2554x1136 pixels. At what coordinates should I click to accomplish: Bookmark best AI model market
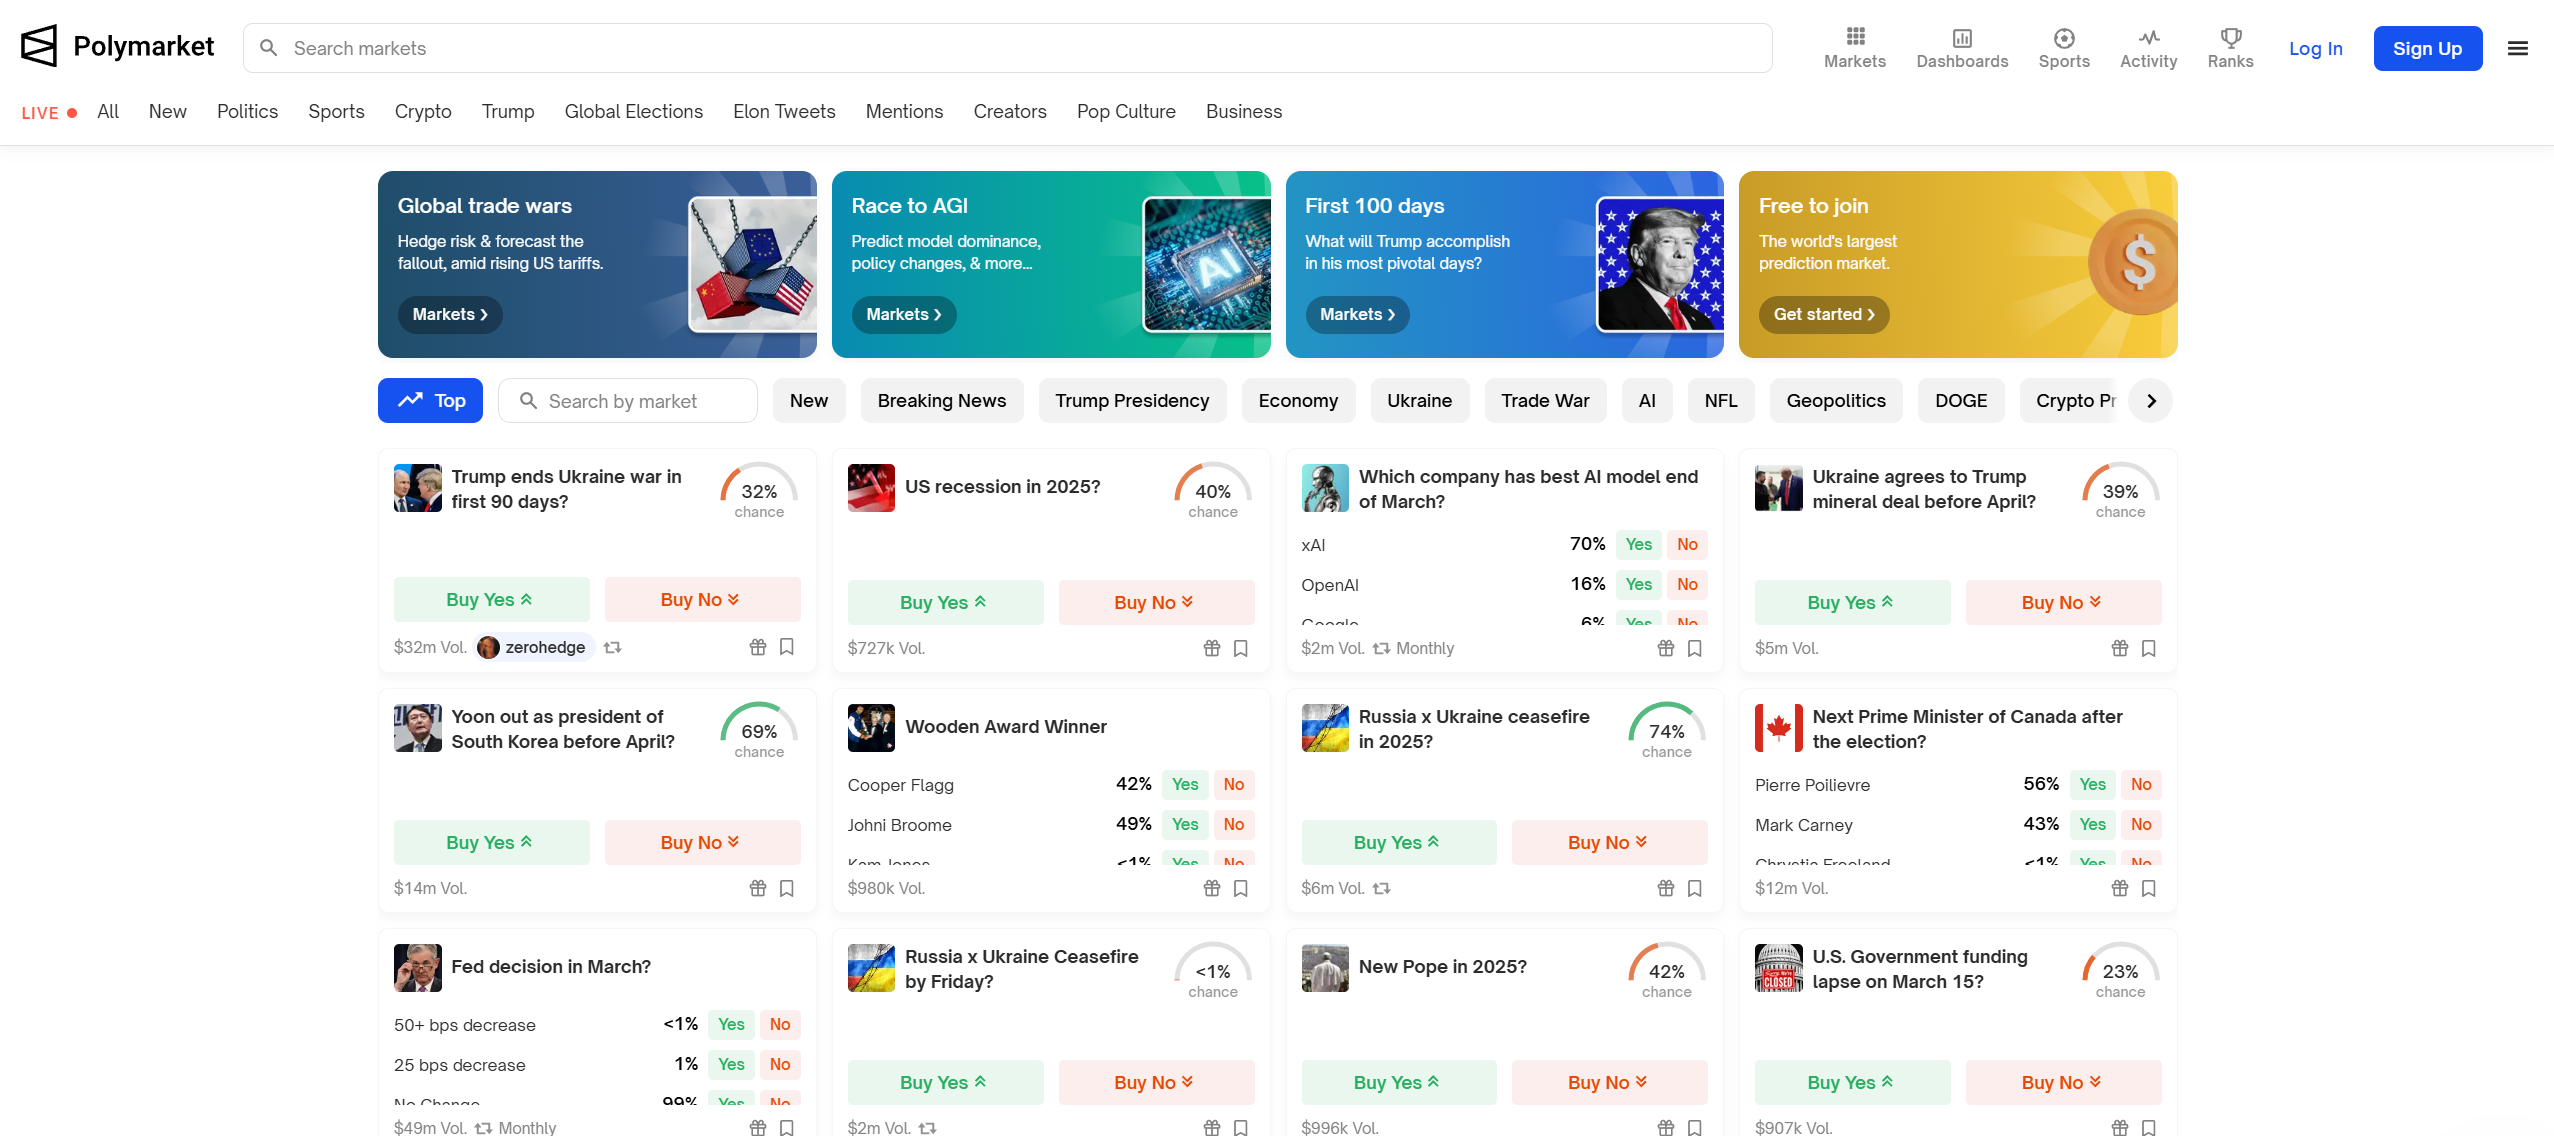click(1695, 648)
